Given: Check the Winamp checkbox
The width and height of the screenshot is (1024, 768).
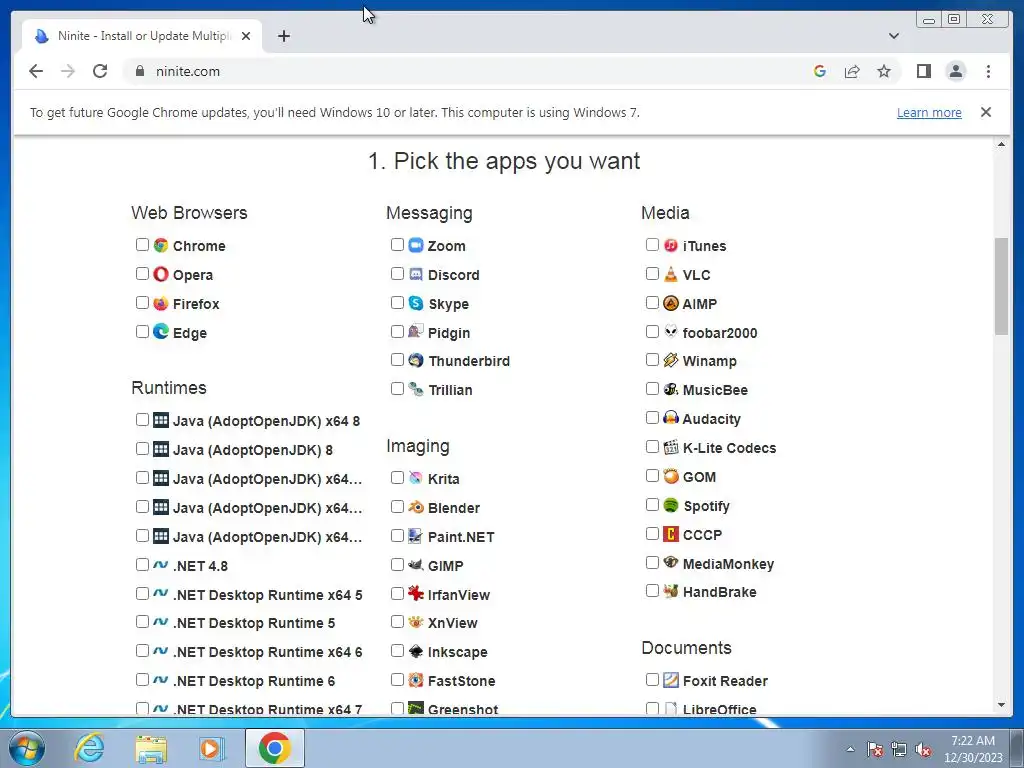Looking at the screenshot, I should 652,359.
